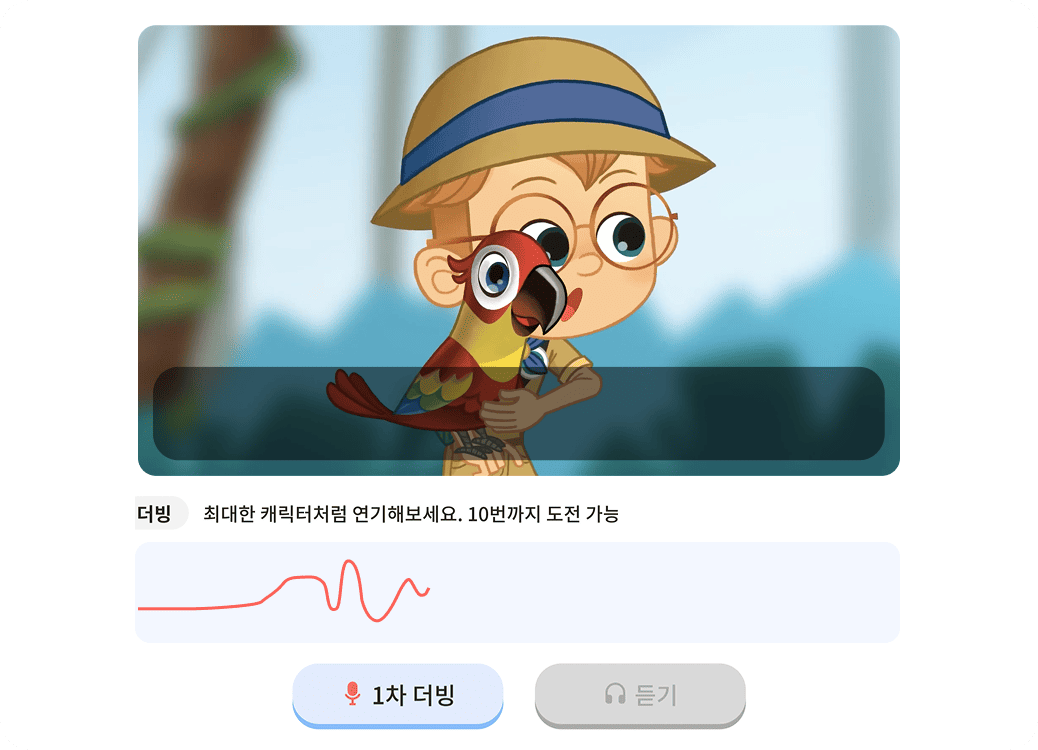Click the dark subtitle overlay box
The image size is (1038, 750).
pyautogui.click(x=518, y=413)
